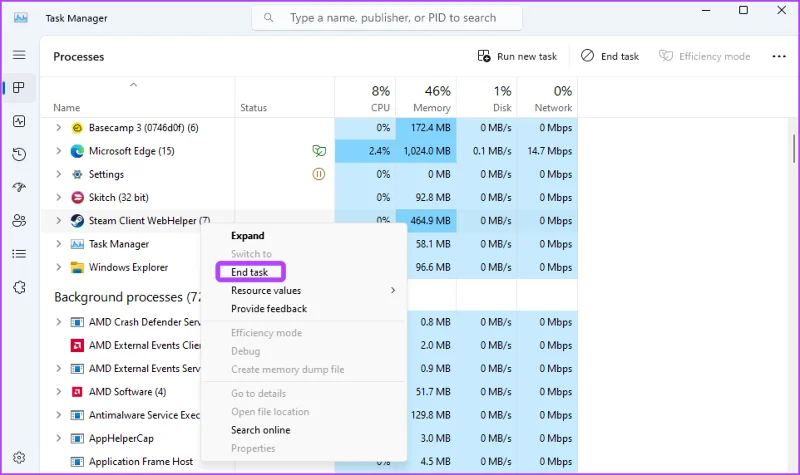Click Edge's 14.7 Mbps network cell
The height and width of the screenshot is (475, 800).
coord(547,151)
